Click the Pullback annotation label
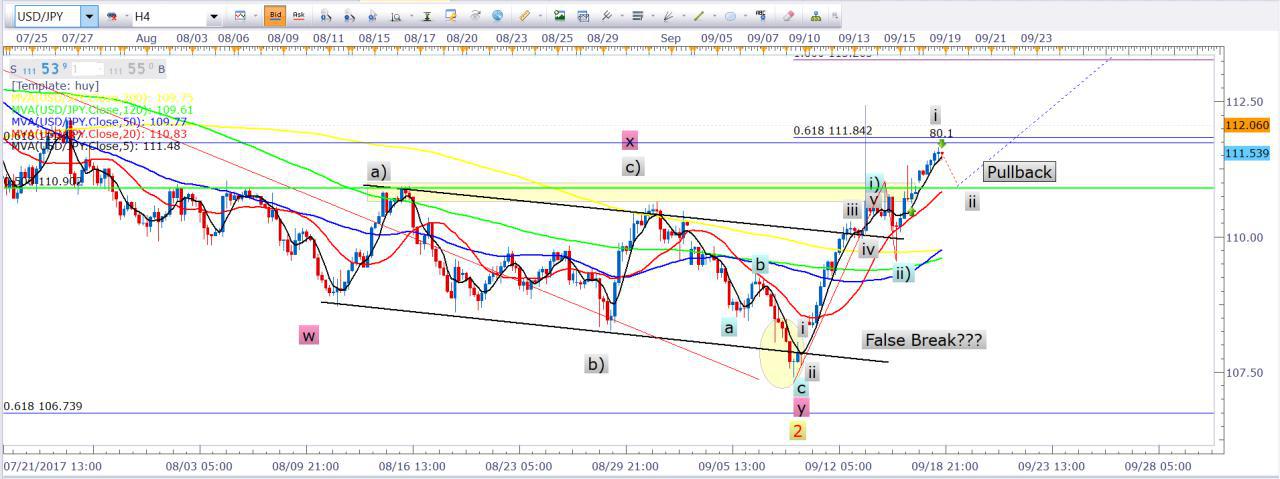The width and height of the screenshot is (1280, 479). 1019,172
